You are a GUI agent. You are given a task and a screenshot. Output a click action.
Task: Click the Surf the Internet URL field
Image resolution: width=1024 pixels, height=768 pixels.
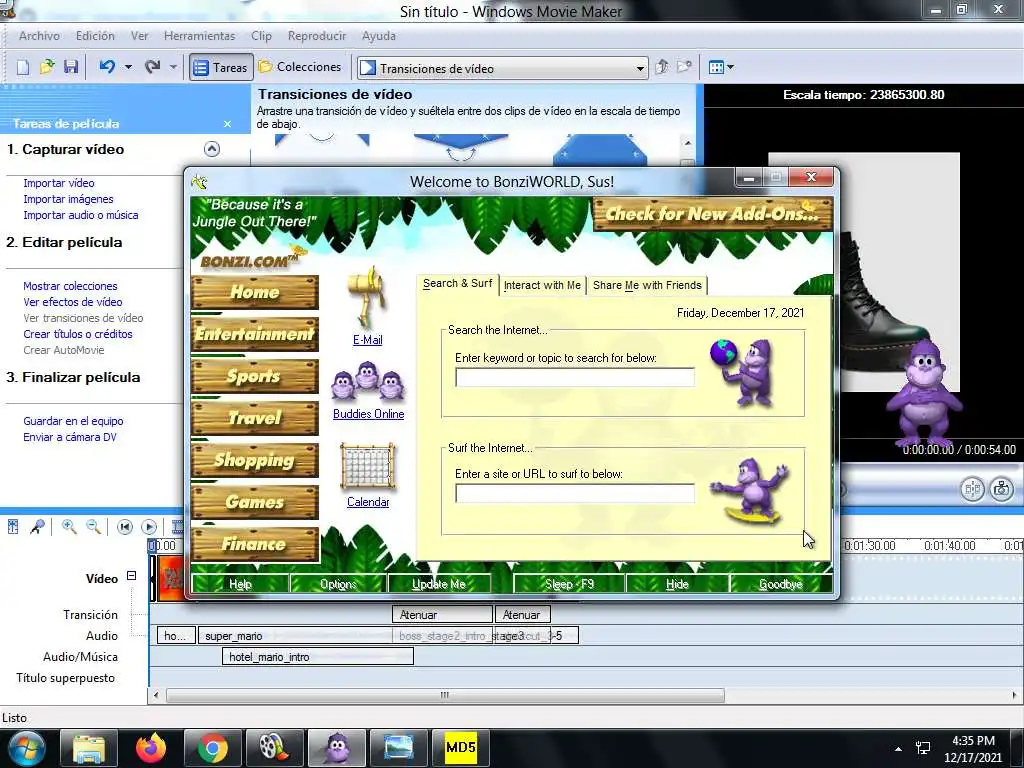point(575,493)
